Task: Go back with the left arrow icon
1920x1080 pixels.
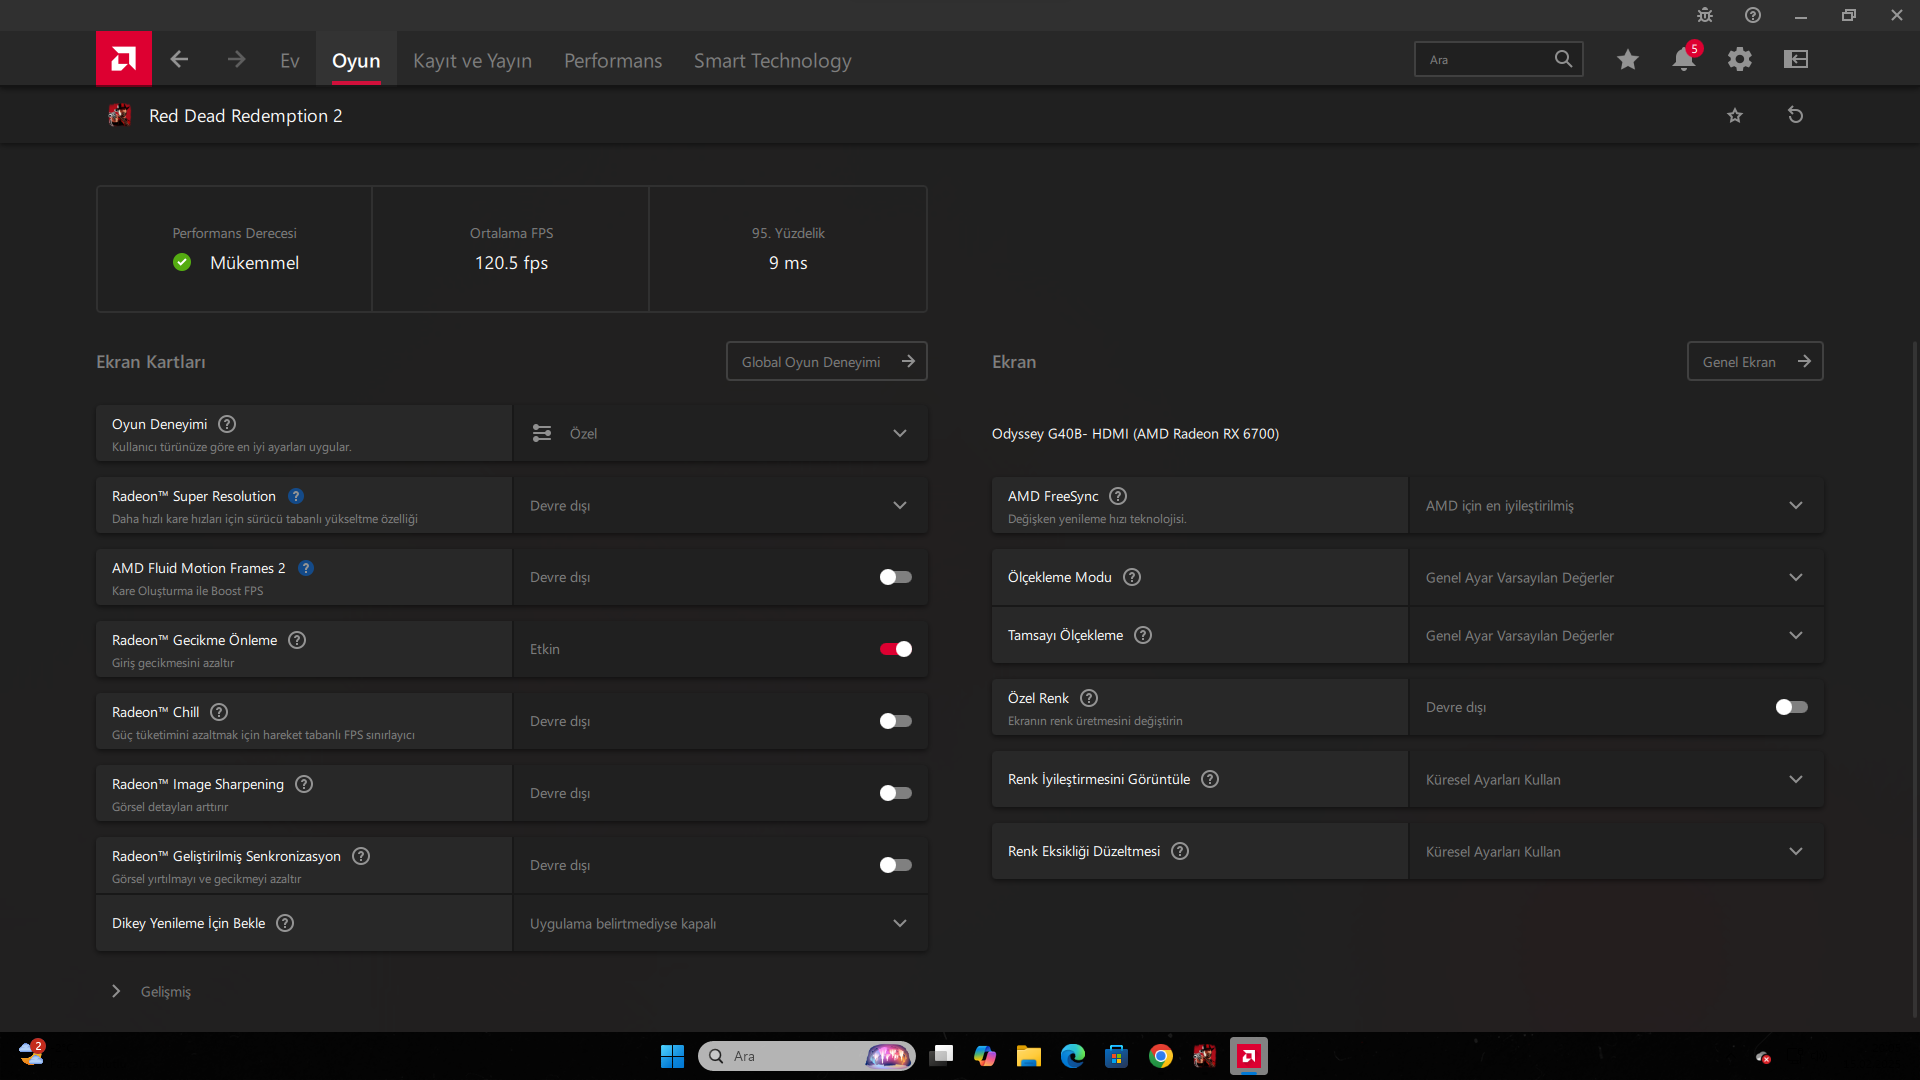Action: 179,60
